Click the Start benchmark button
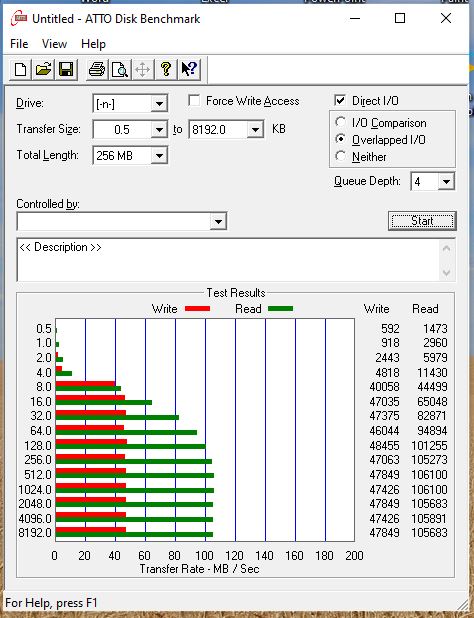This screenshot has width=474, height=618. pos(422,221)
